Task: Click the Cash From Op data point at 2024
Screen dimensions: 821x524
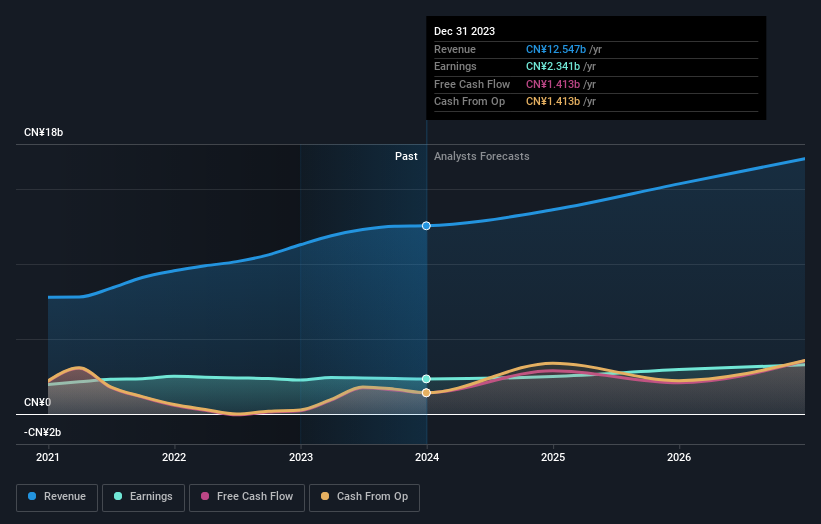Action: coord(426,393)
